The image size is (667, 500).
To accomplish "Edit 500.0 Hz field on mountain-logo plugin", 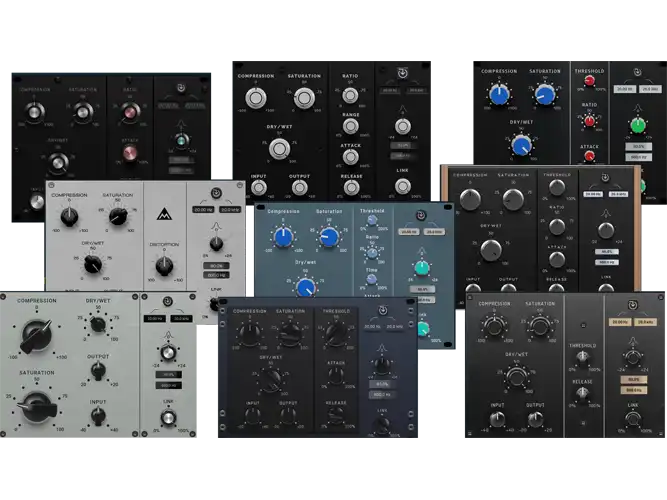I will click(x=217, y=275).
